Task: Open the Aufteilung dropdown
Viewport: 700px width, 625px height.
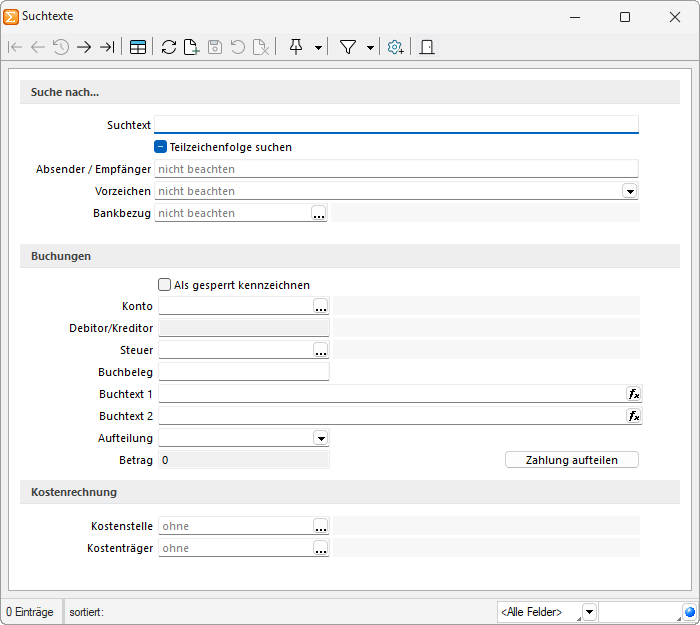Action: [x=321, y=438]
